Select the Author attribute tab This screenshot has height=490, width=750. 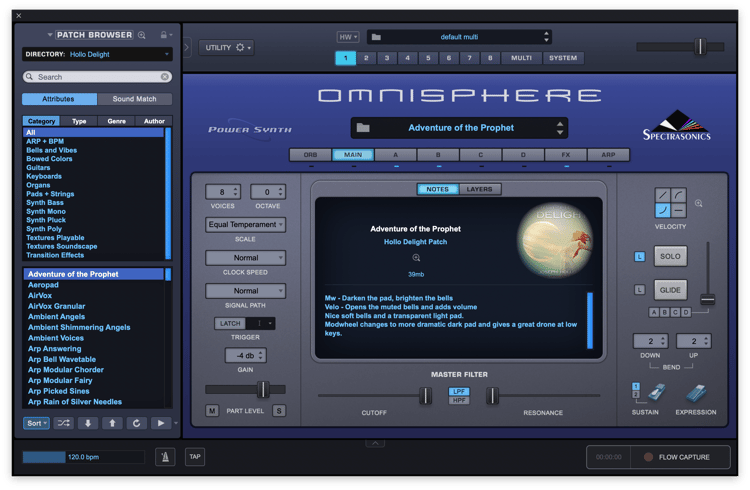click(154, 121)
